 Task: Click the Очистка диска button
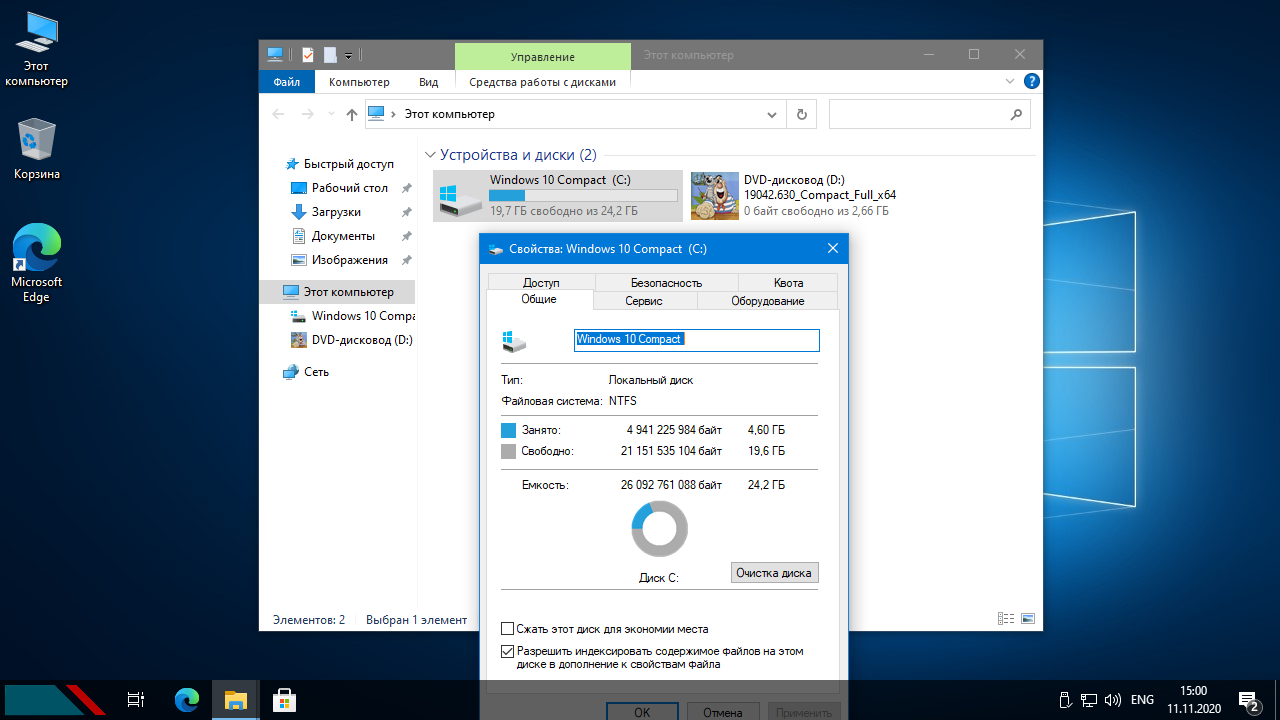(774, 573)
